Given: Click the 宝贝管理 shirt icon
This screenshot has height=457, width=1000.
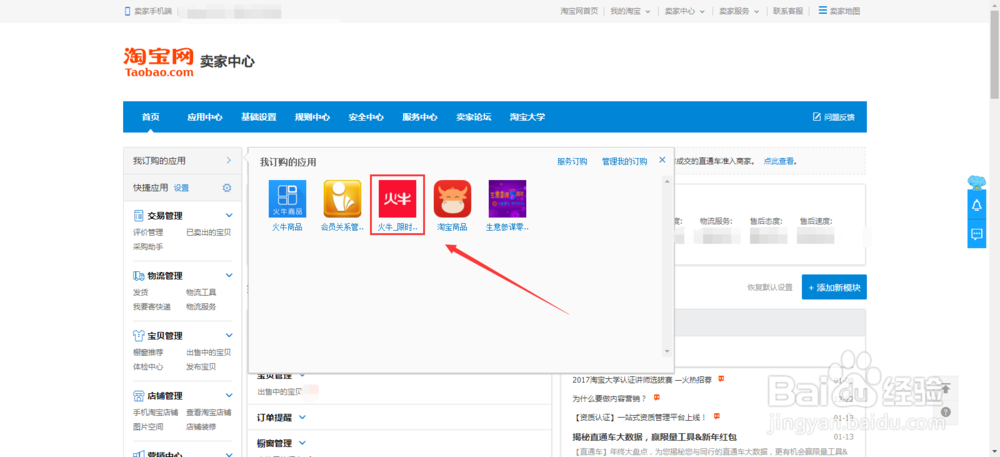Looking at the screenshot, I should tap(138, 335).
